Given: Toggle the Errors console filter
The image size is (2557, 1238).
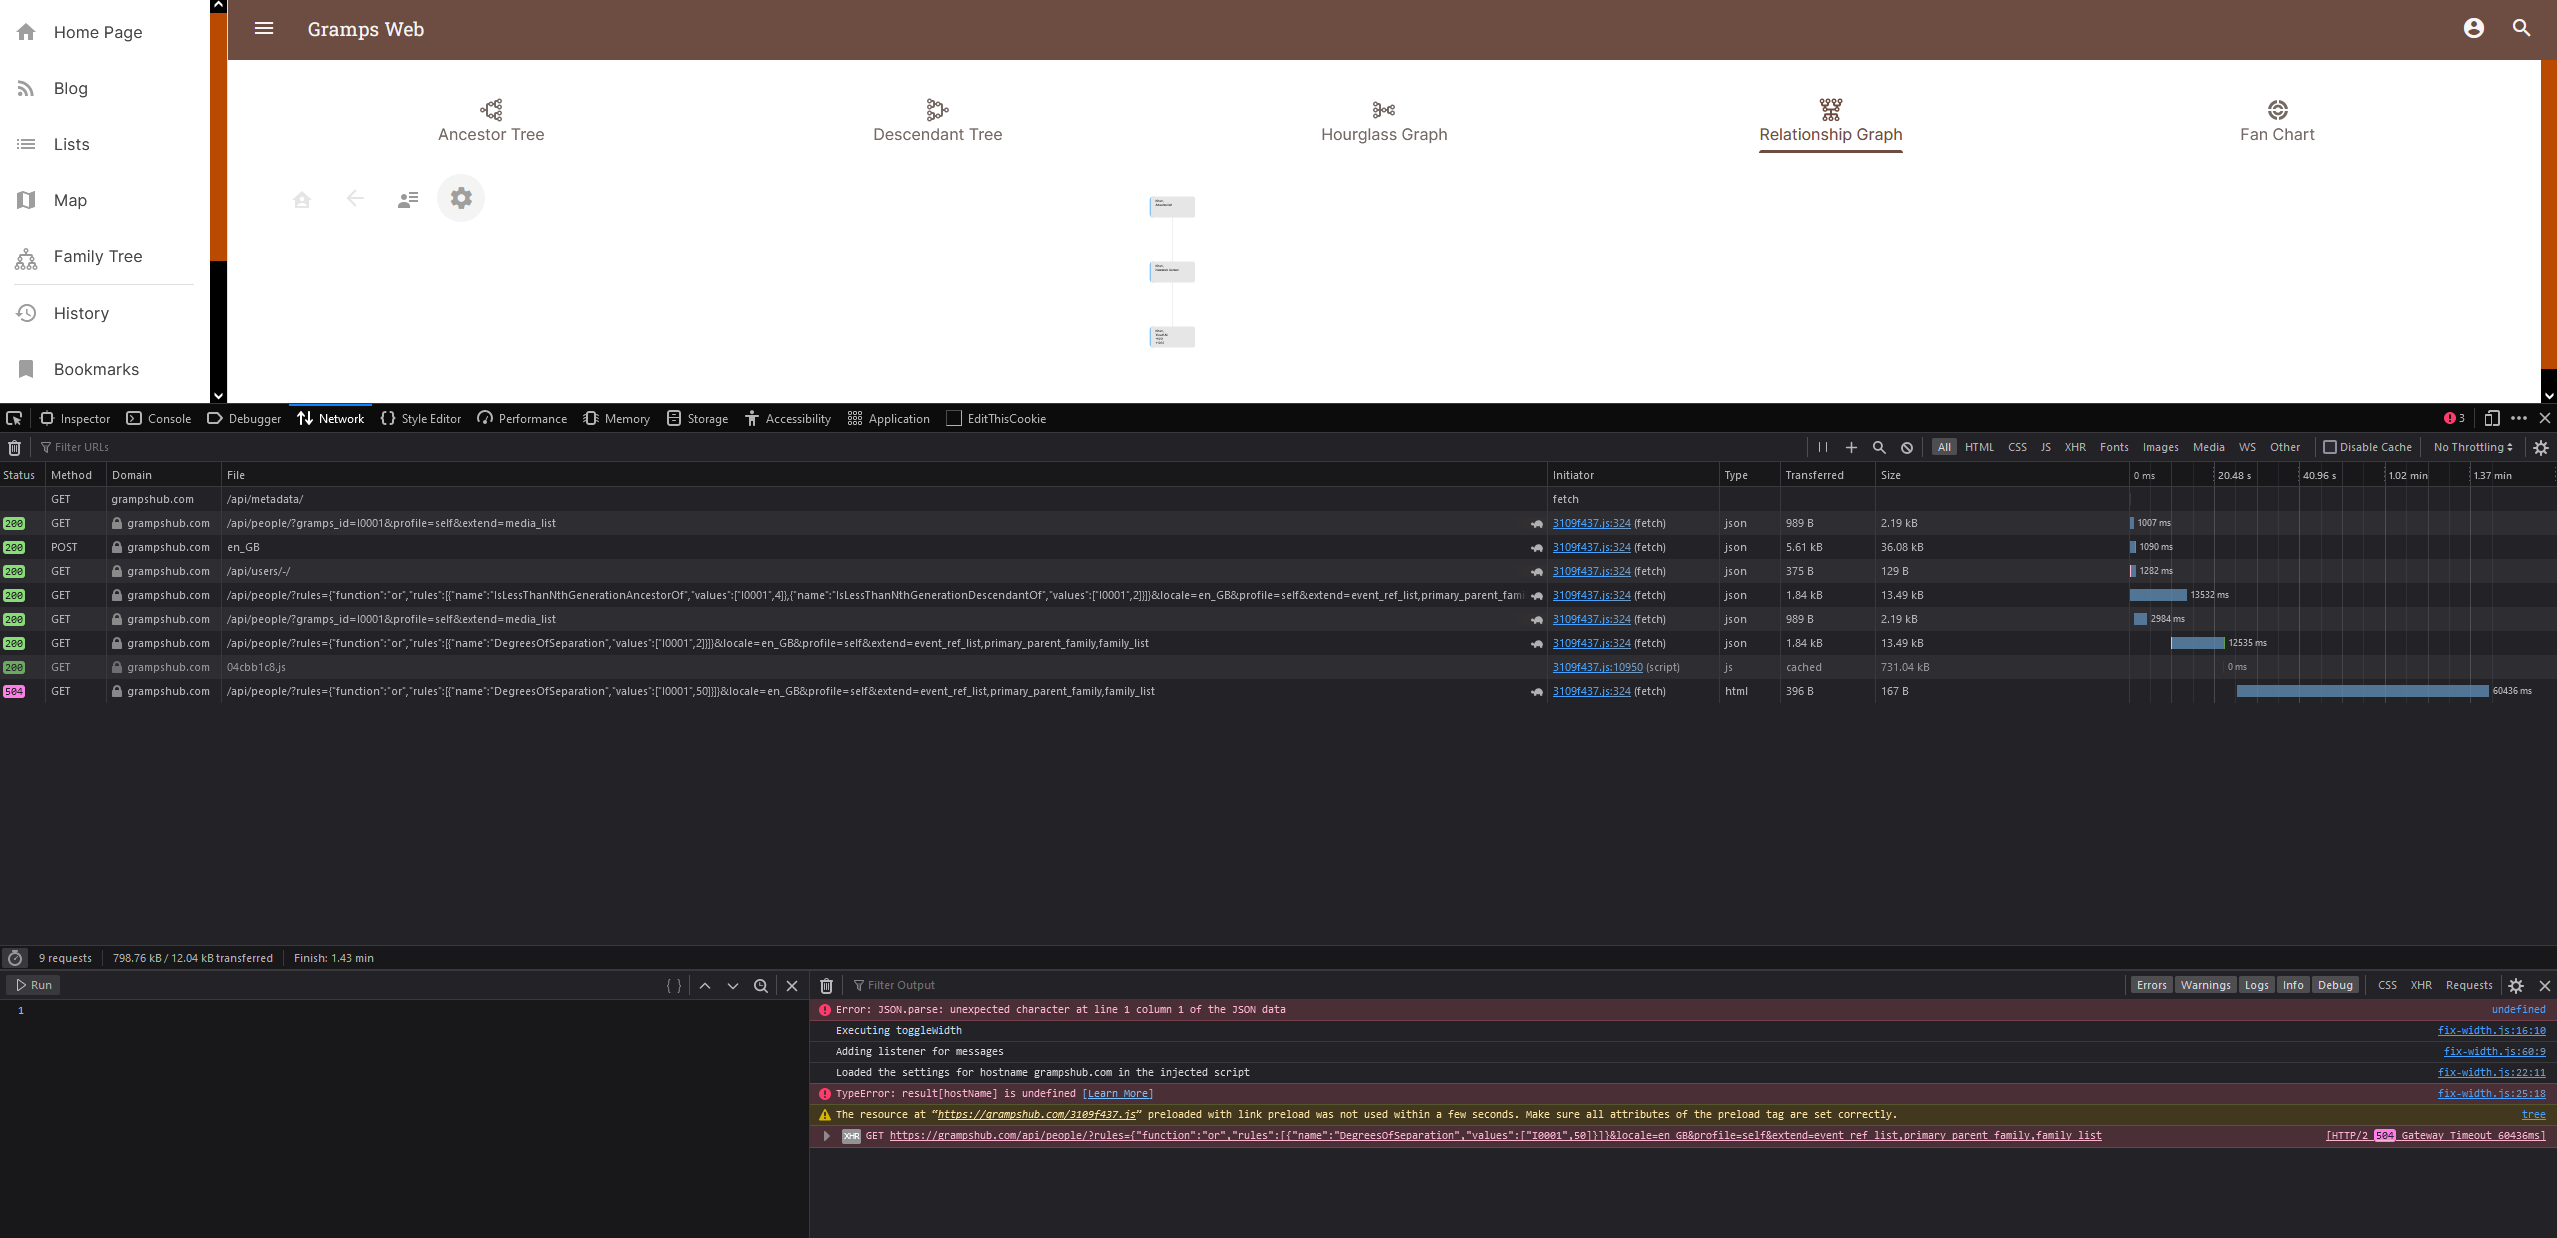Looking at the screenshot, I should pos(2151,986).
